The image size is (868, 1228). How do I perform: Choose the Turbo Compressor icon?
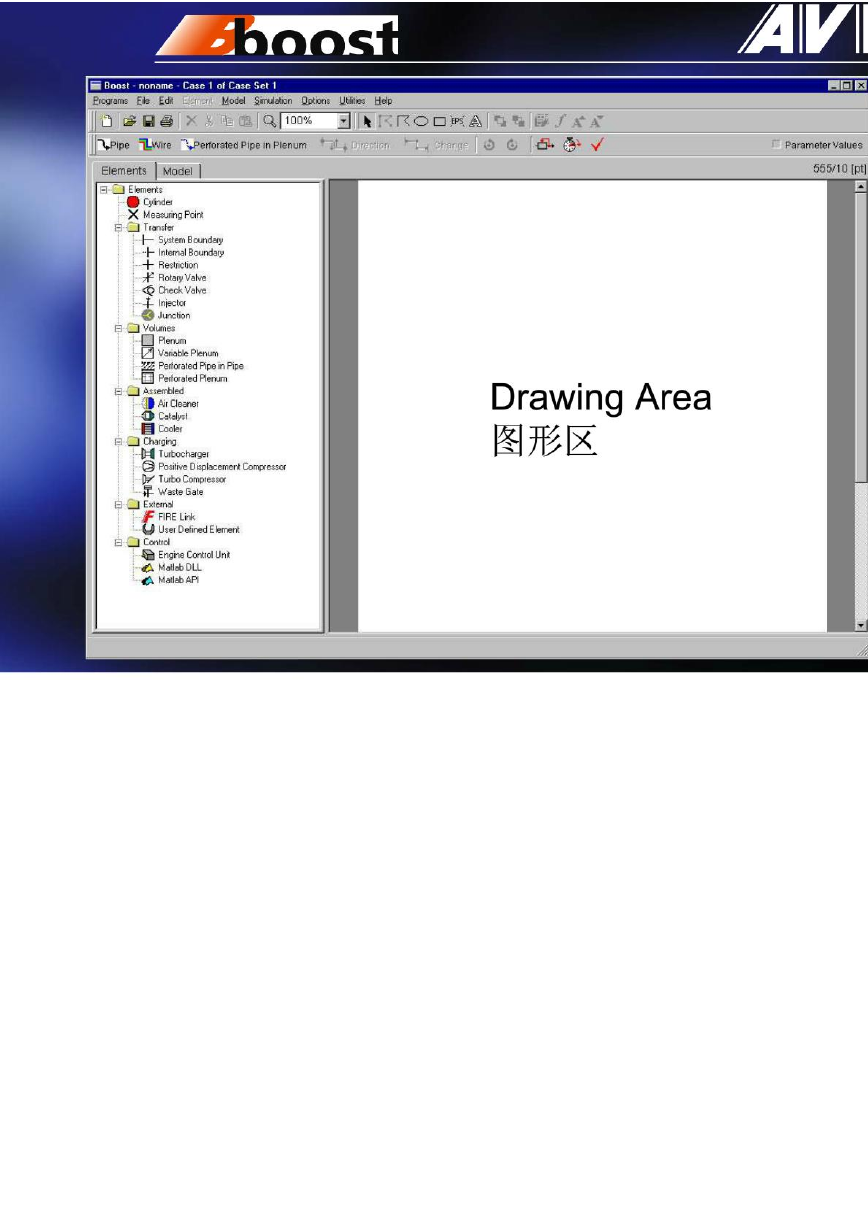148,479
